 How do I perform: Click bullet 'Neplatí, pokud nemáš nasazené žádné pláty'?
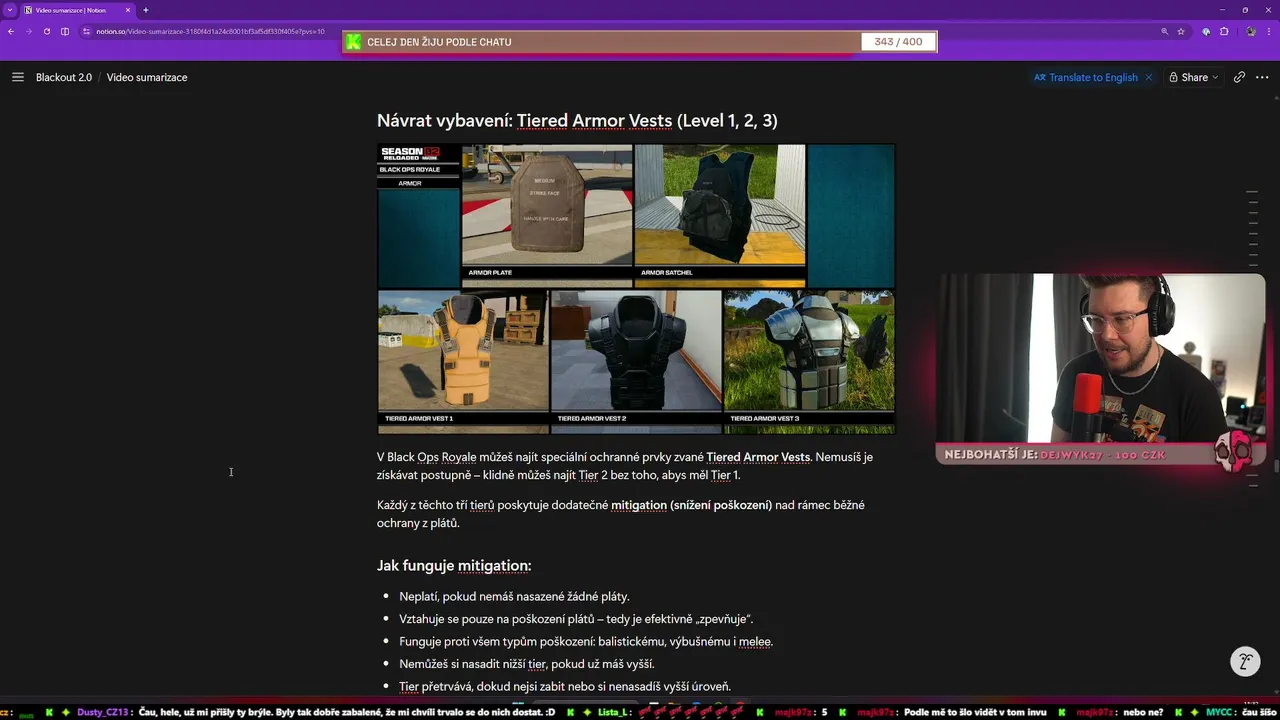click(514, 596)
